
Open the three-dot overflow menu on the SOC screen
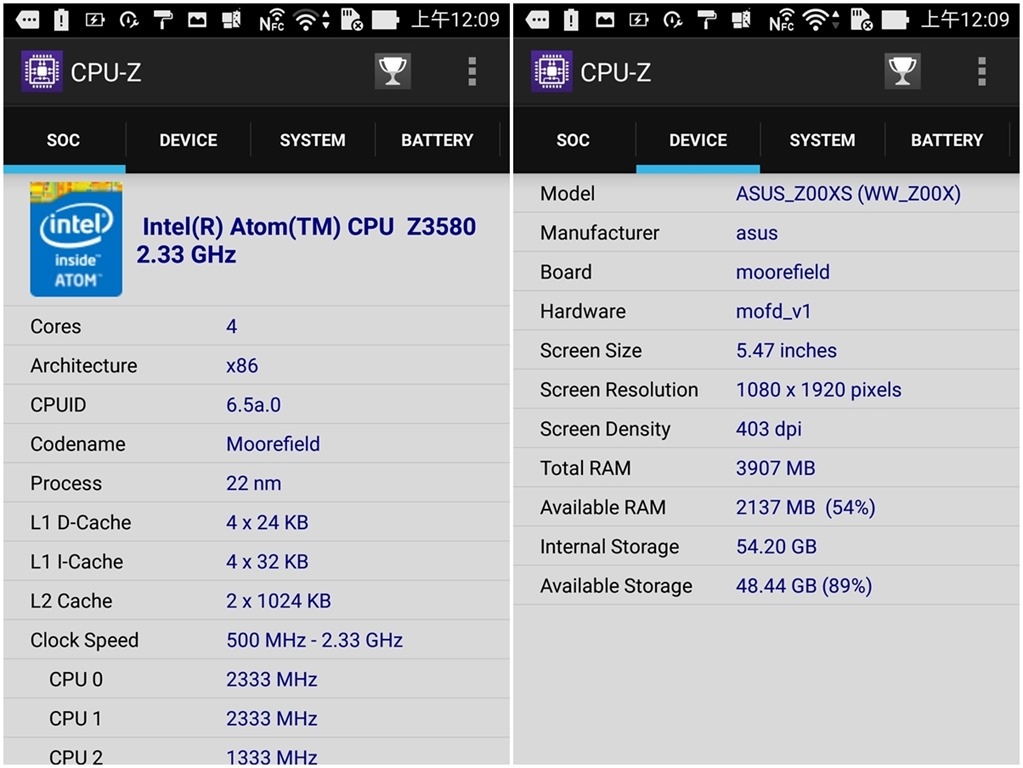pos(472,71)
